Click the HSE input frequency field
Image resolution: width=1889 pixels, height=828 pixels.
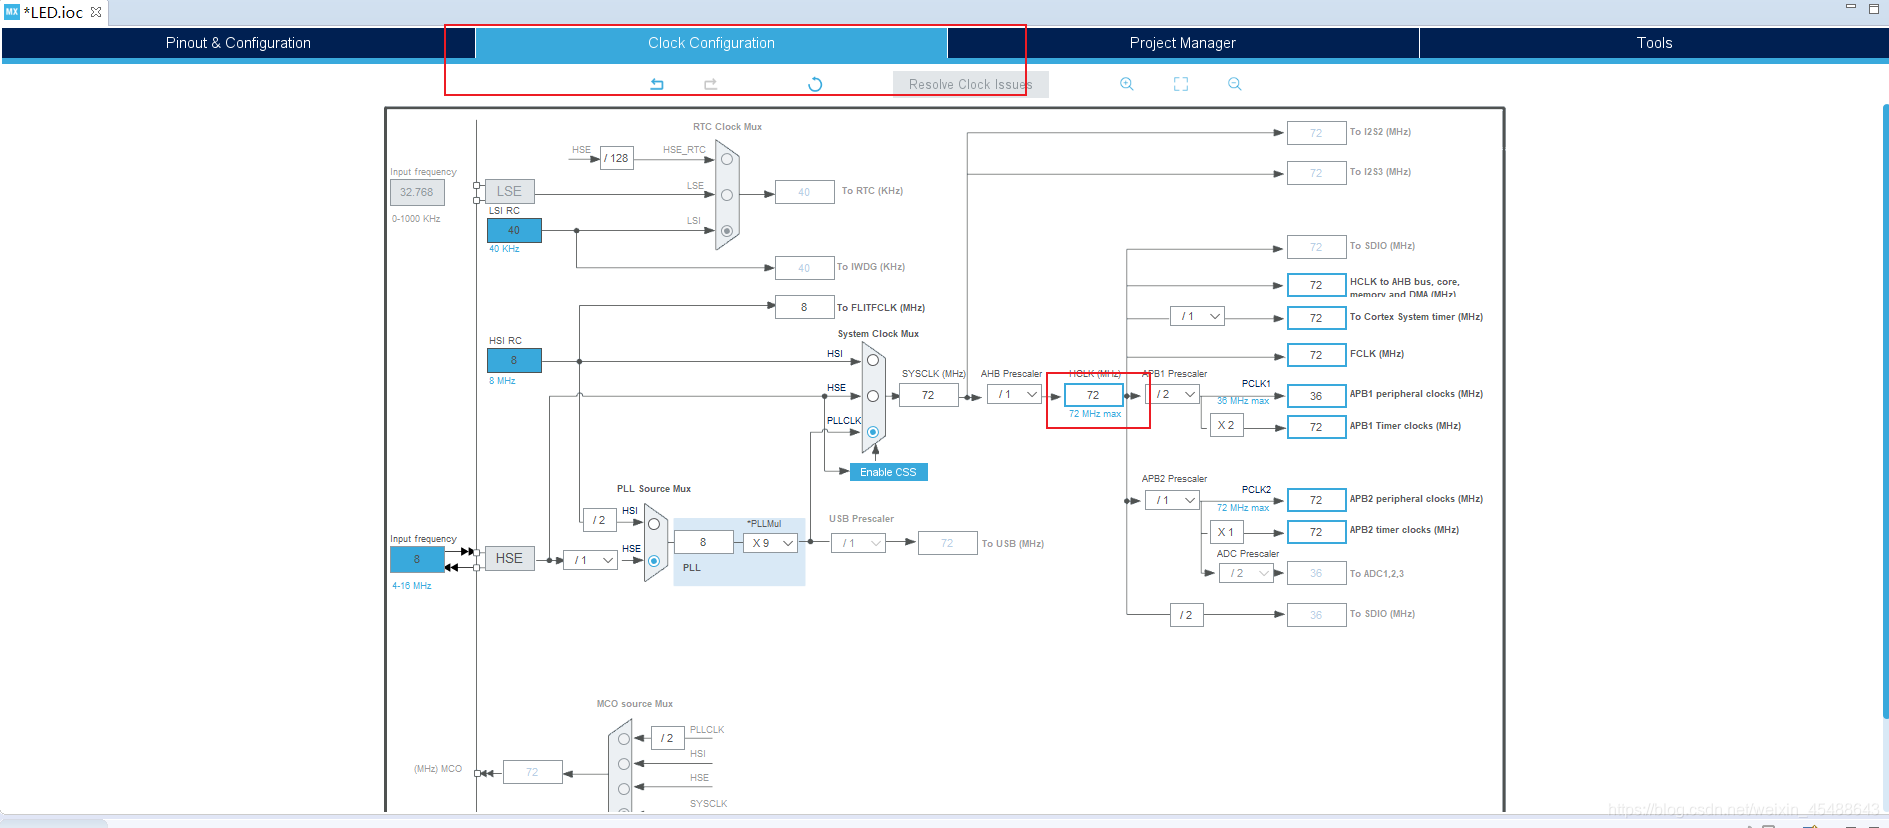tap(417, 559)
